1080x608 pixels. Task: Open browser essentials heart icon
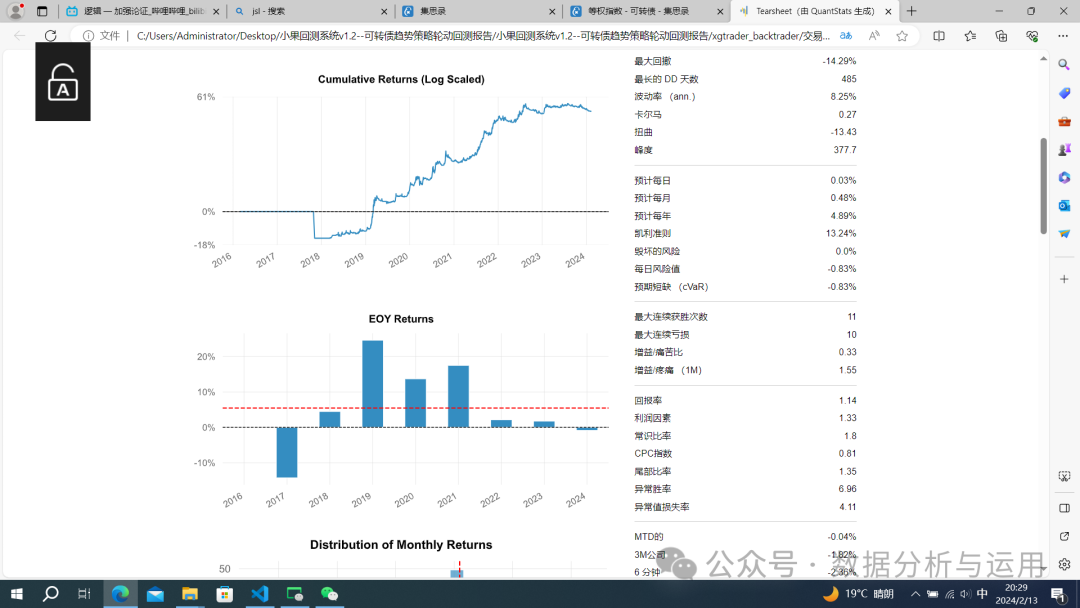pyautogui.click(x=1032, y=36)
